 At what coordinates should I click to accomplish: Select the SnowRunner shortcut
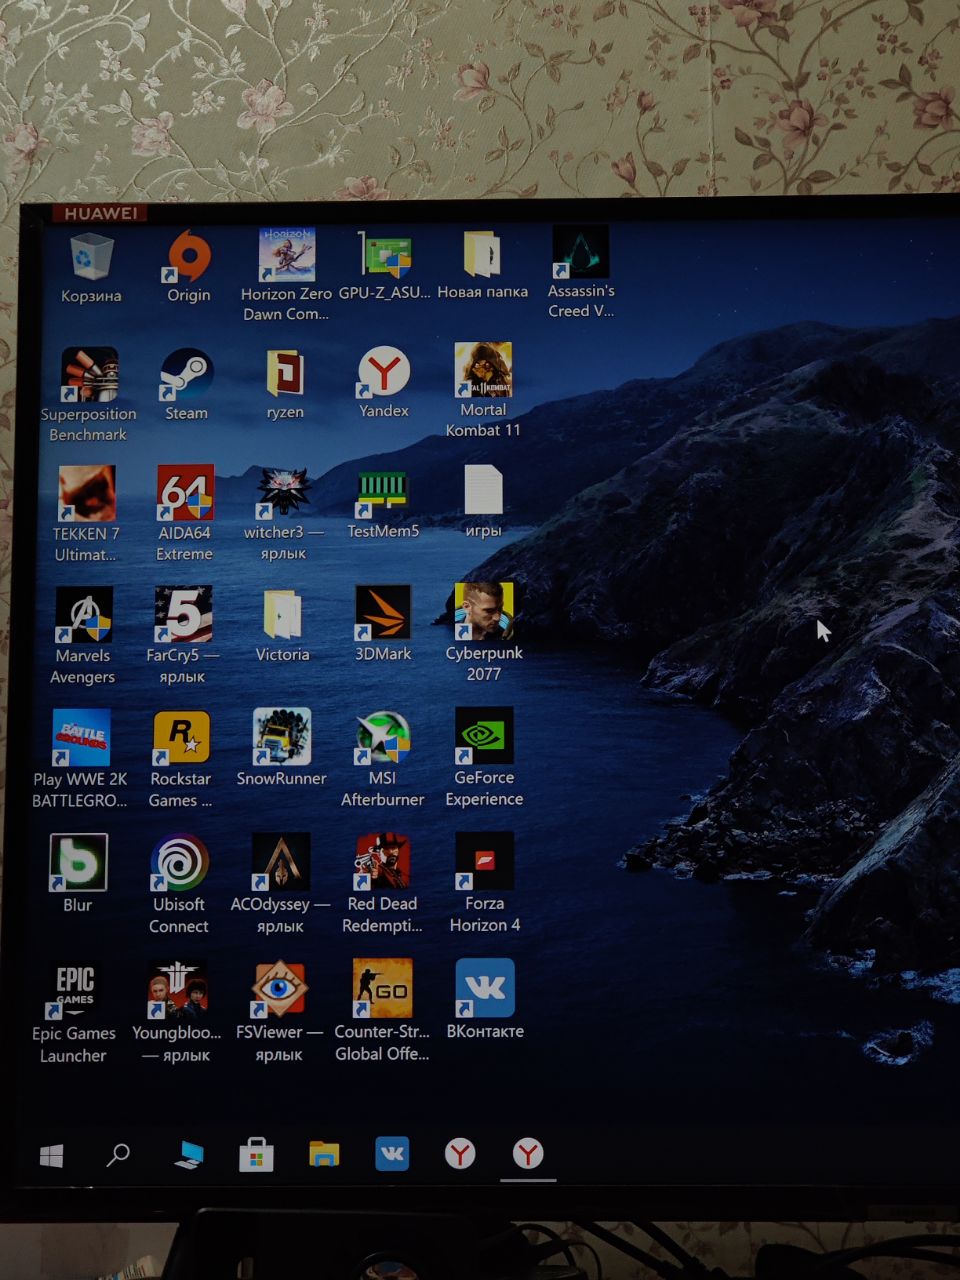(281, 737)
